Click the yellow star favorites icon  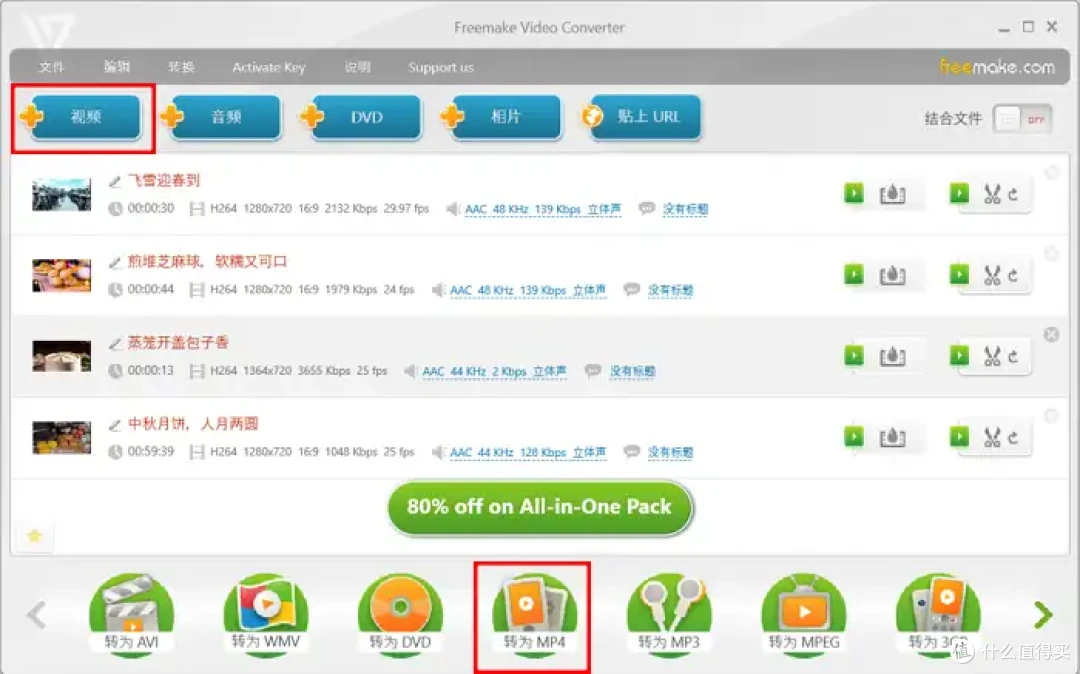click(34, 535)
